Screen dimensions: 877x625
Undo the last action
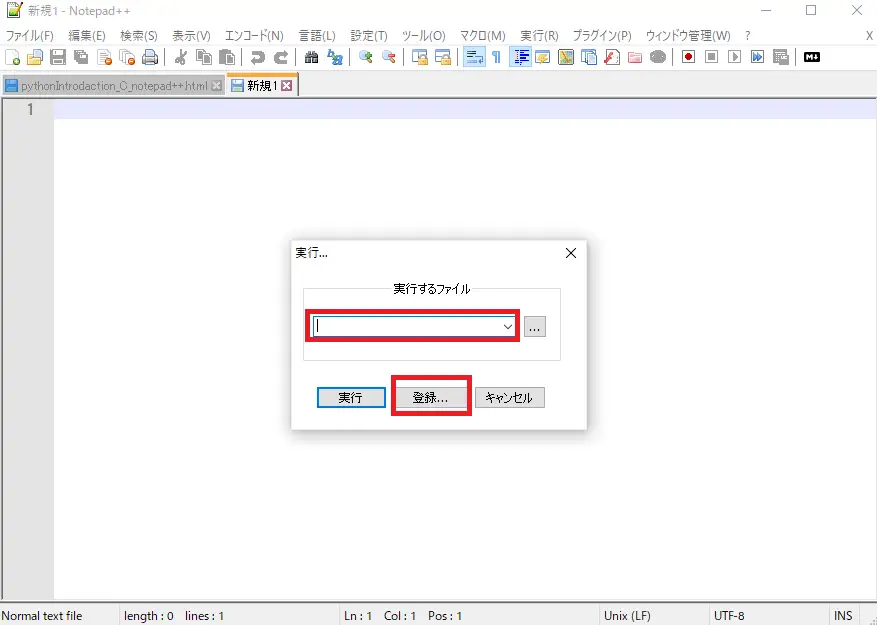pyautogui.click(x=257, y=57)
